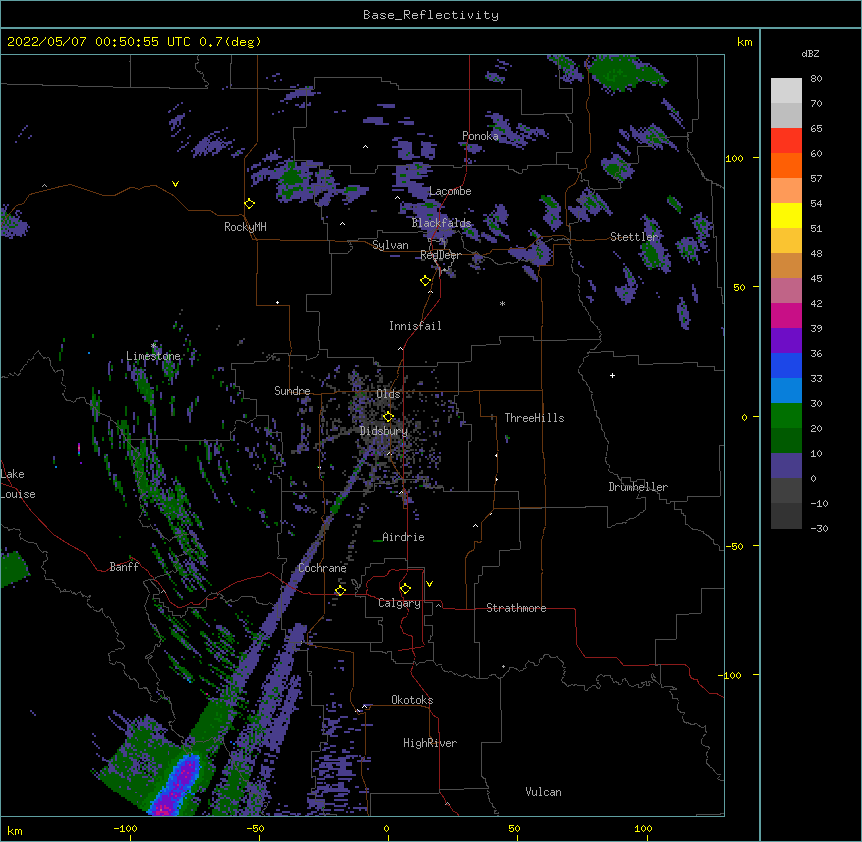
Task: Click the -30 value in the dBZ legend
Action: tap(819, 528)
